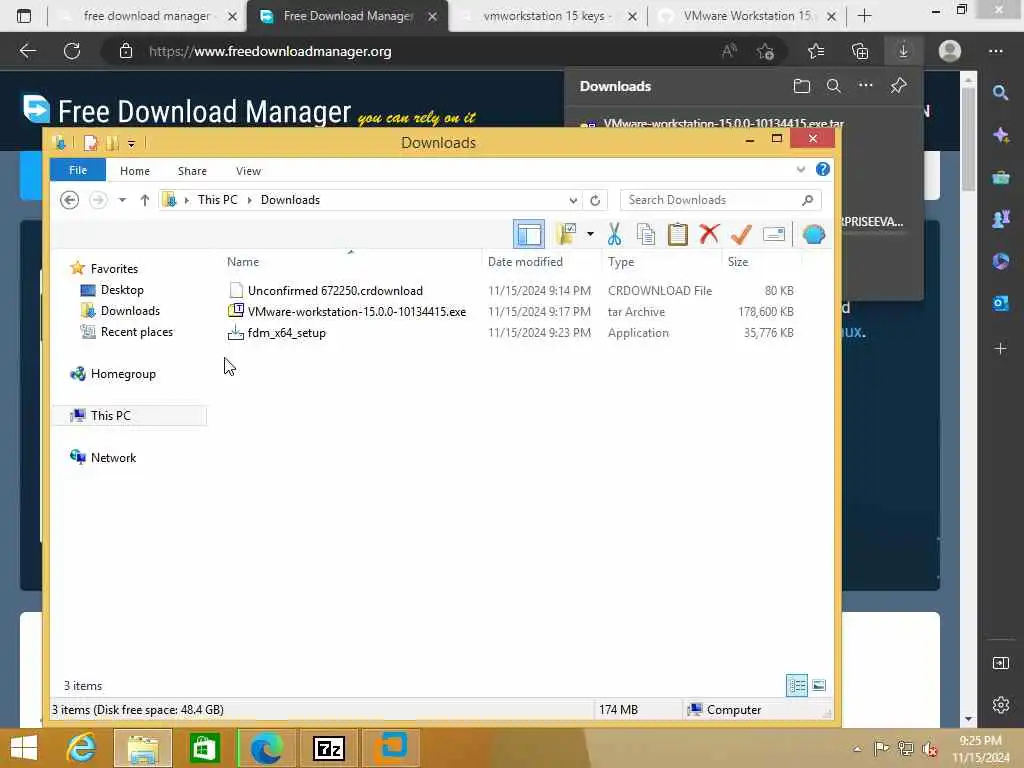Select Favorites in navigation pane
The width and height of the screenshot is (1024, 768).
[x=114, y=268]
